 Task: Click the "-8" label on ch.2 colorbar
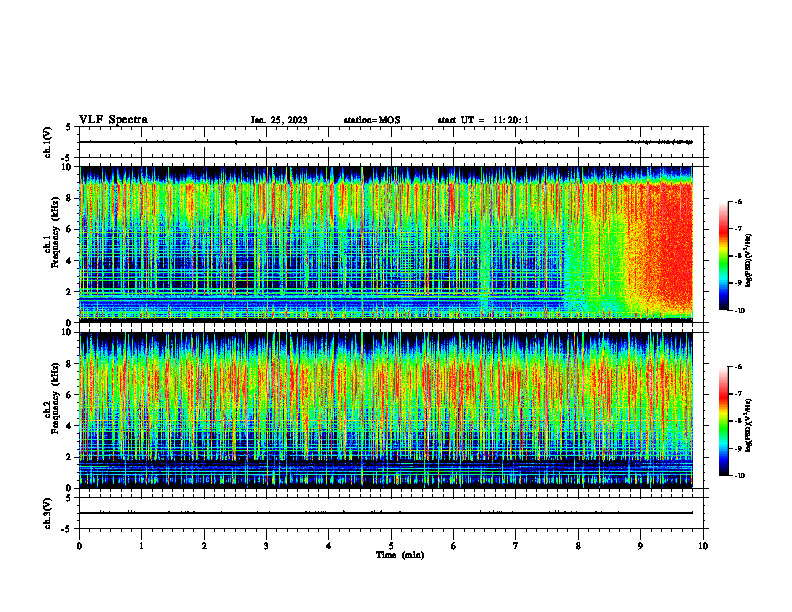pos(738,421)
